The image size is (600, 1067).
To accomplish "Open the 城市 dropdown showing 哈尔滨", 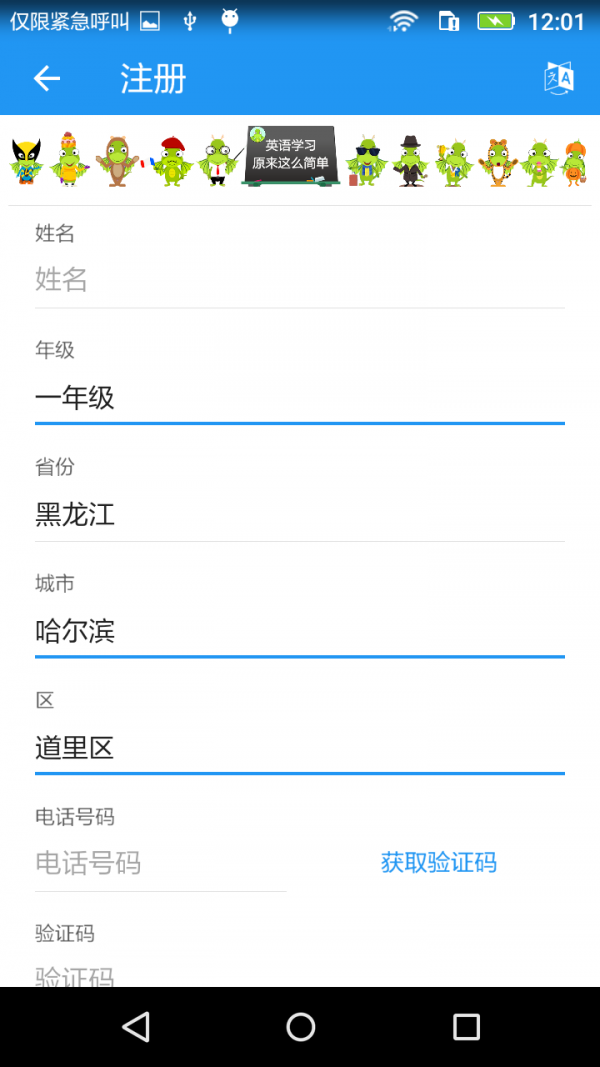I will point(300,631).
